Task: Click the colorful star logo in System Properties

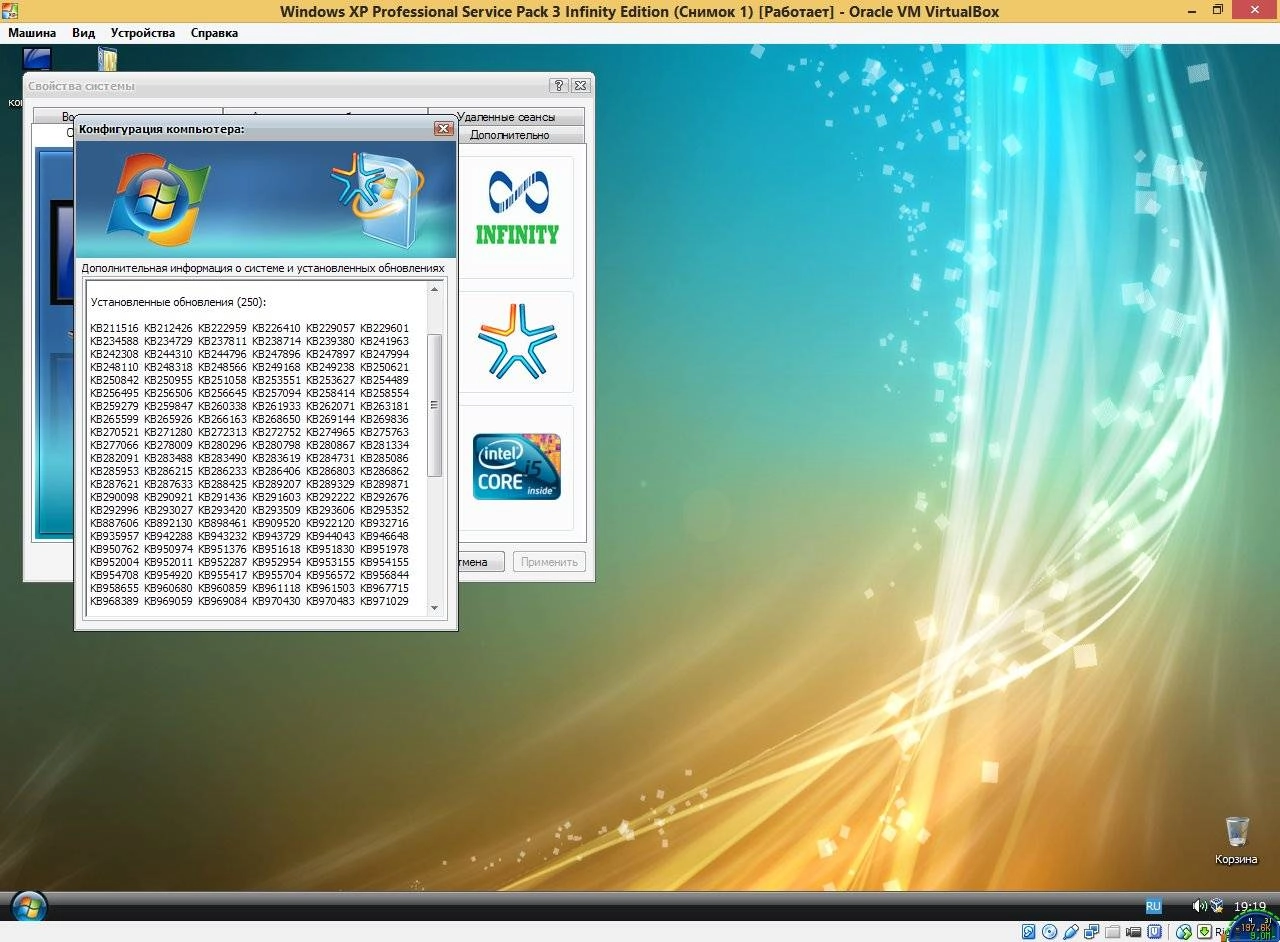Action: point(517,341)
